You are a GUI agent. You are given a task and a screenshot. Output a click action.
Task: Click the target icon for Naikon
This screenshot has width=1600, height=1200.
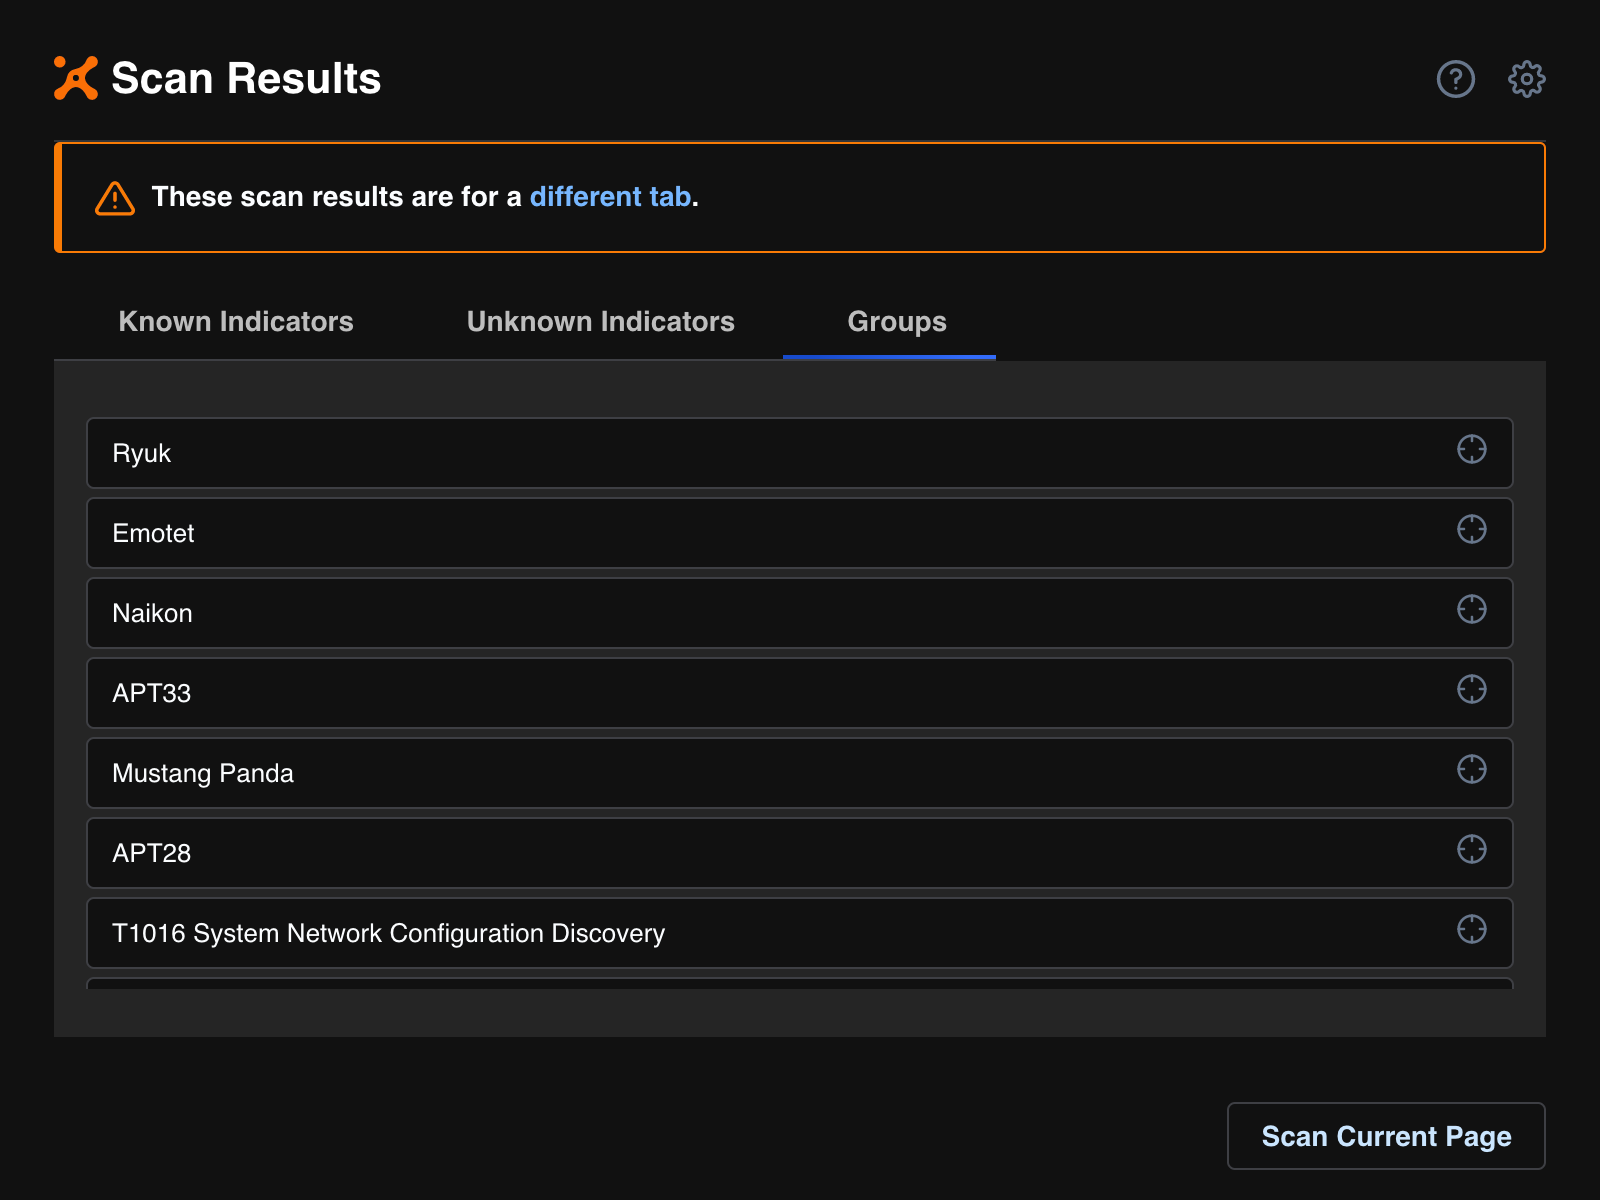pyautogui.click(x=1471, y=610)
